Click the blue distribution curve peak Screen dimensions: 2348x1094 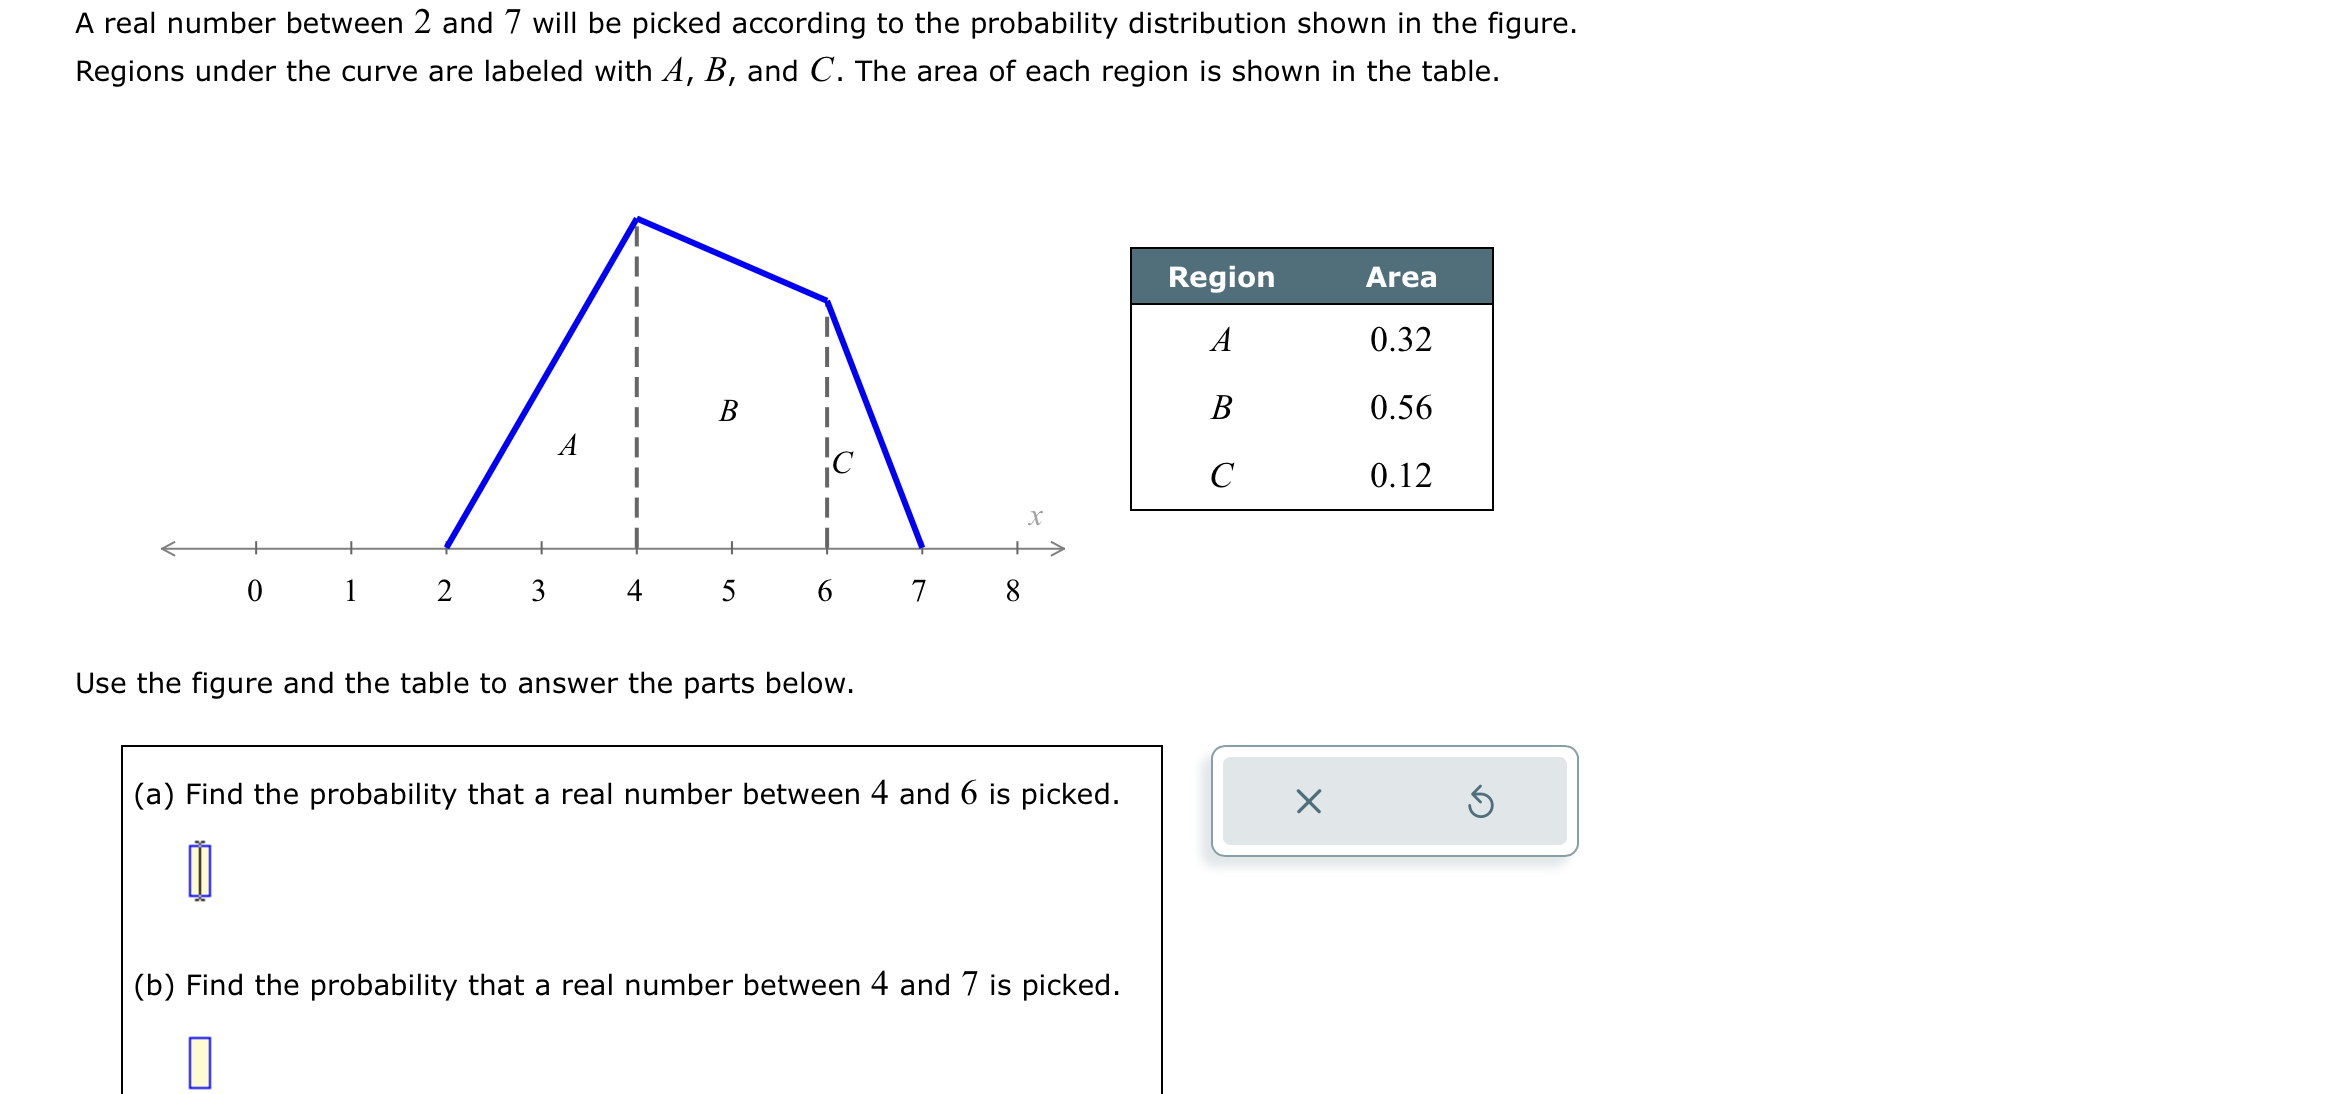click(x=638, y=218)
